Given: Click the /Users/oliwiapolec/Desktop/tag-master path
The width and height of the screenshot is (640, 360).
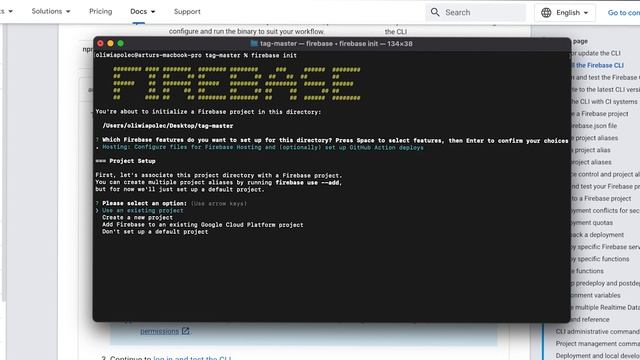Looking at the screenshot, I should 168,126.
